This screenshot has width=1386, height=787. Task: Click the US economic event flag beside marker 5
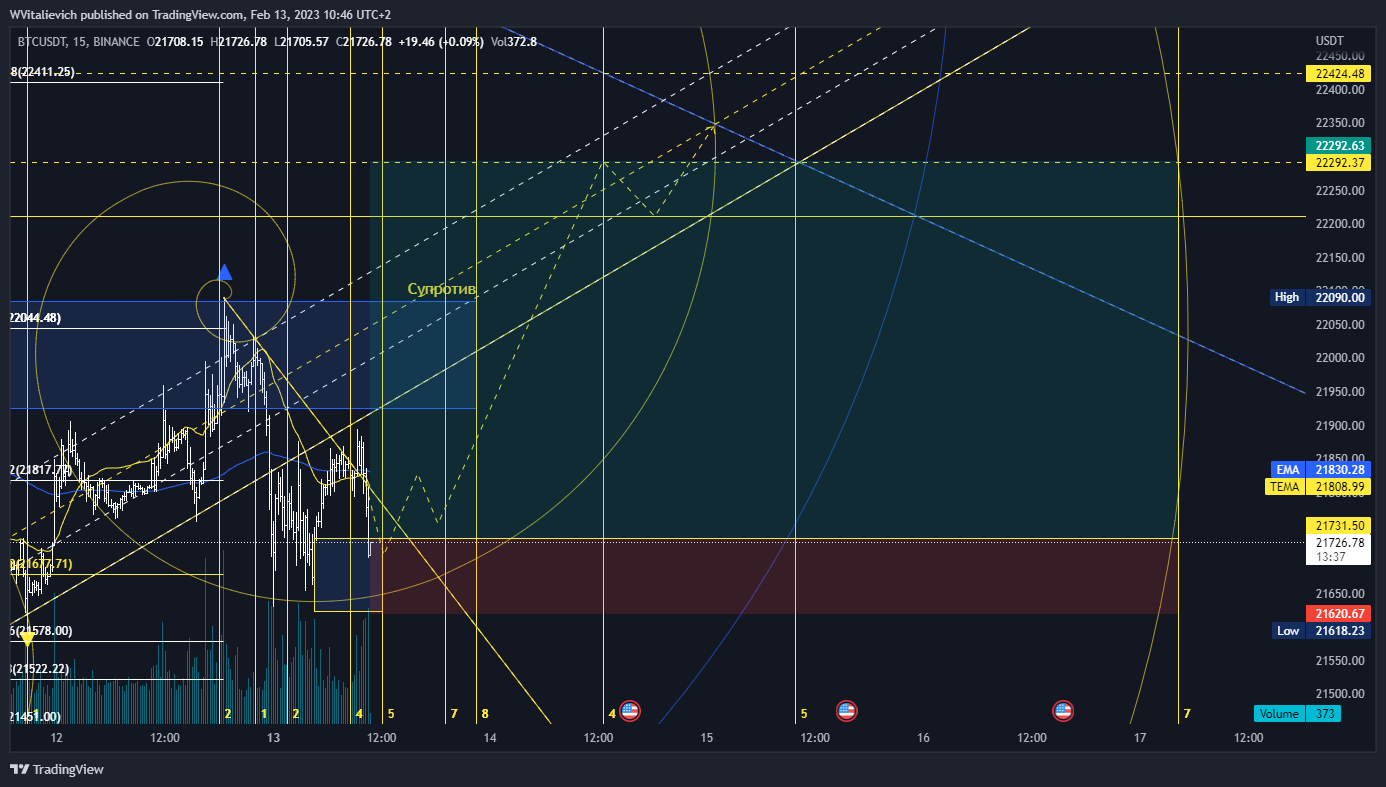click(846, 711)
